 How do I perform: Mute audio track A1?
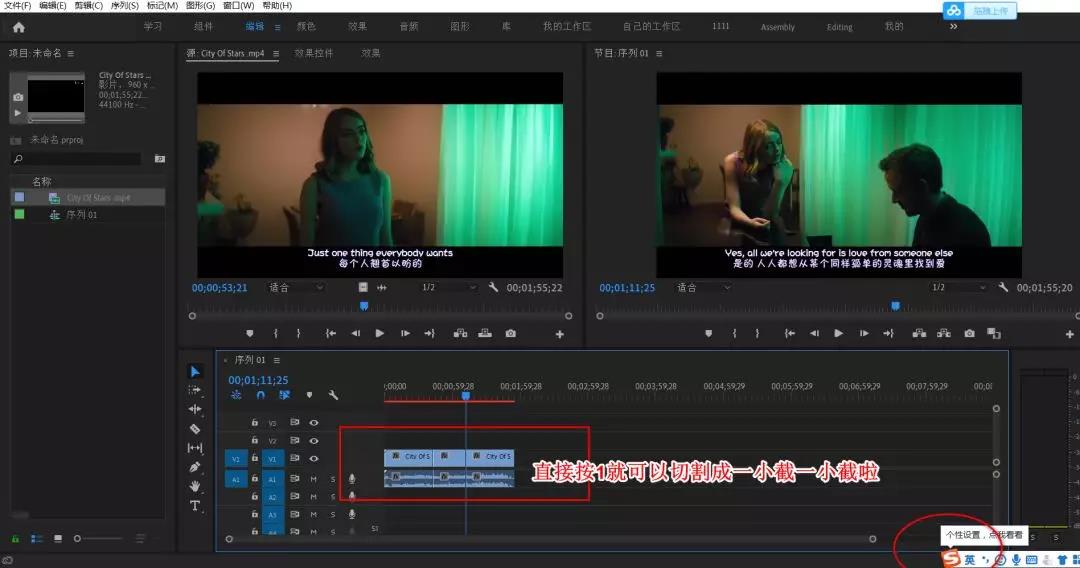click(x=313, y=479)
